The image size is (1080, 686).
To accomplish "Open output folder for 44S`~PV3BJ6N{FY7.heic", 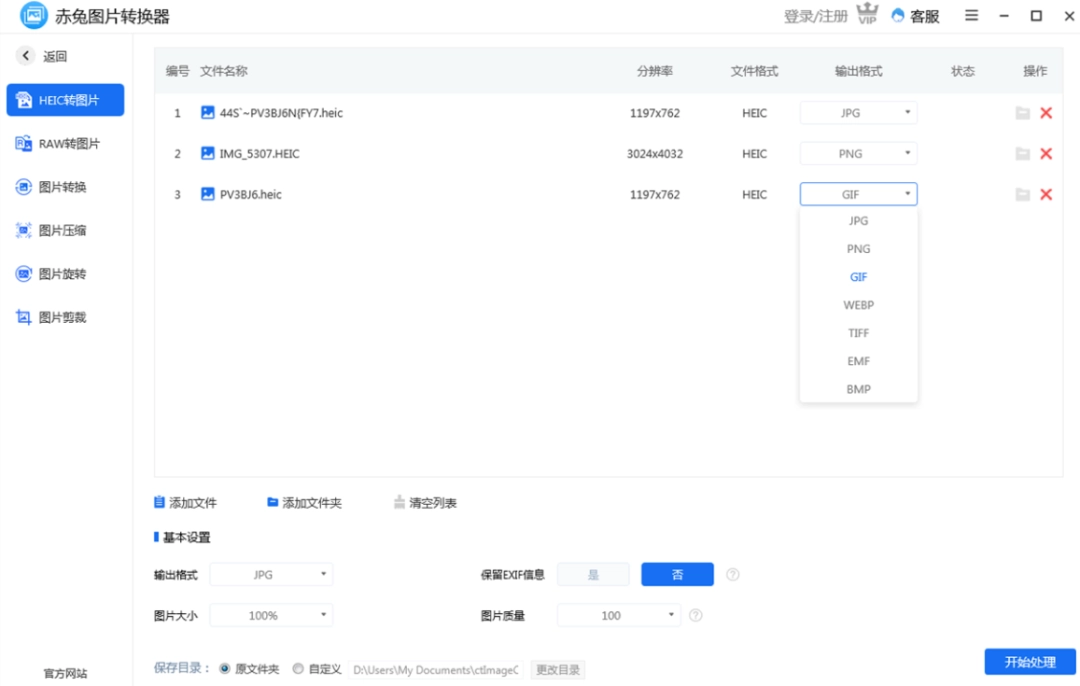I will [x=1022, y=113].
